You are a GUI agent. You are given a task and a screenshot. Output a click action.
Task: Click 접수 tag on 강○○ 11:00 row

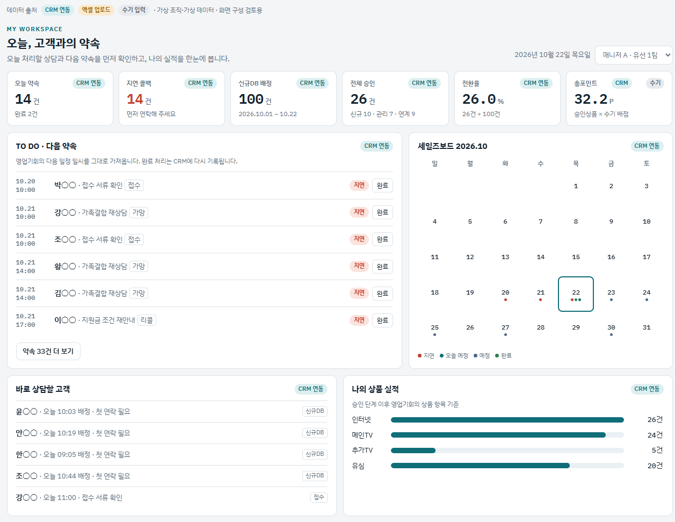pyautogui.click(x=319, y=497)
